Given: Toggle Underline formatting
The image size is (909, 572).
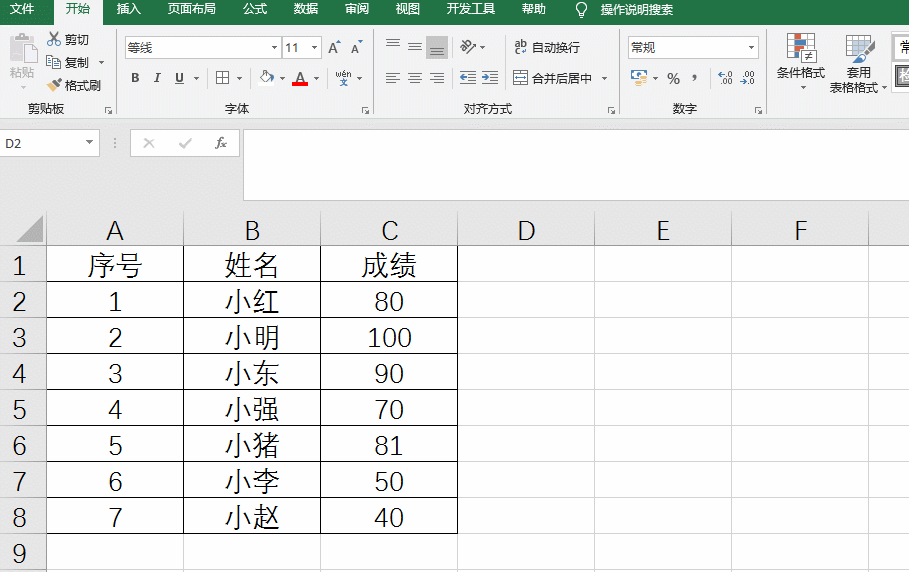Looking at the screenshot, I should coord(179,78).
